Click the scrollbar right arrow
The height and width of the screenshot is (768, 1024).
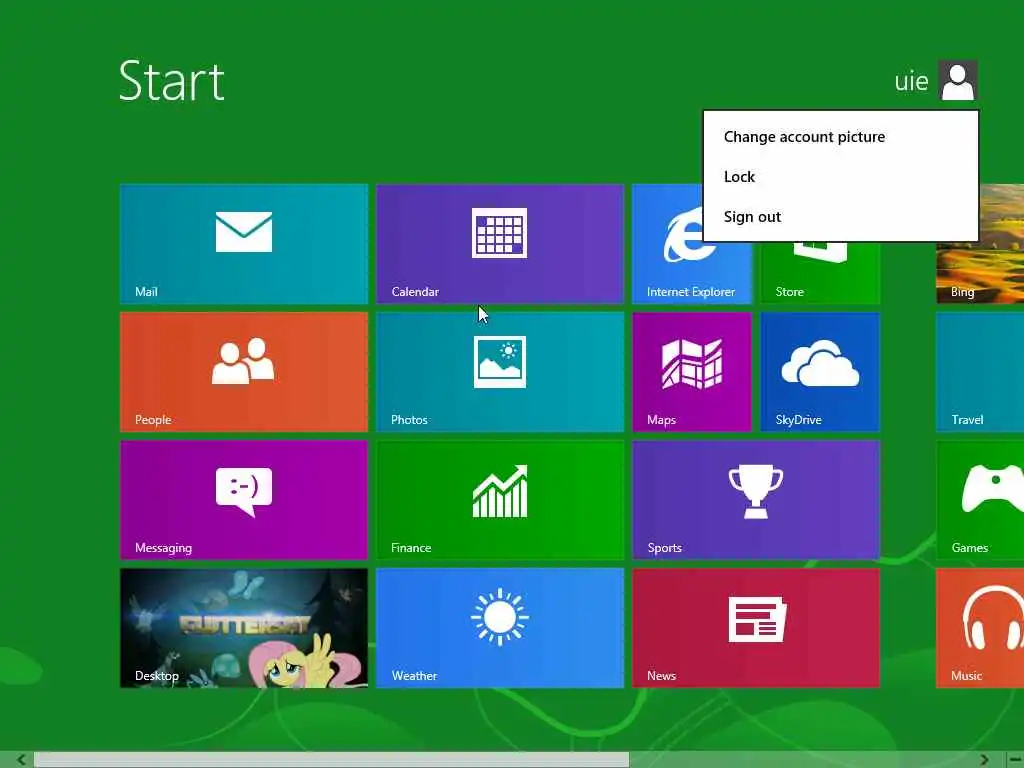[x=984, y=760]
